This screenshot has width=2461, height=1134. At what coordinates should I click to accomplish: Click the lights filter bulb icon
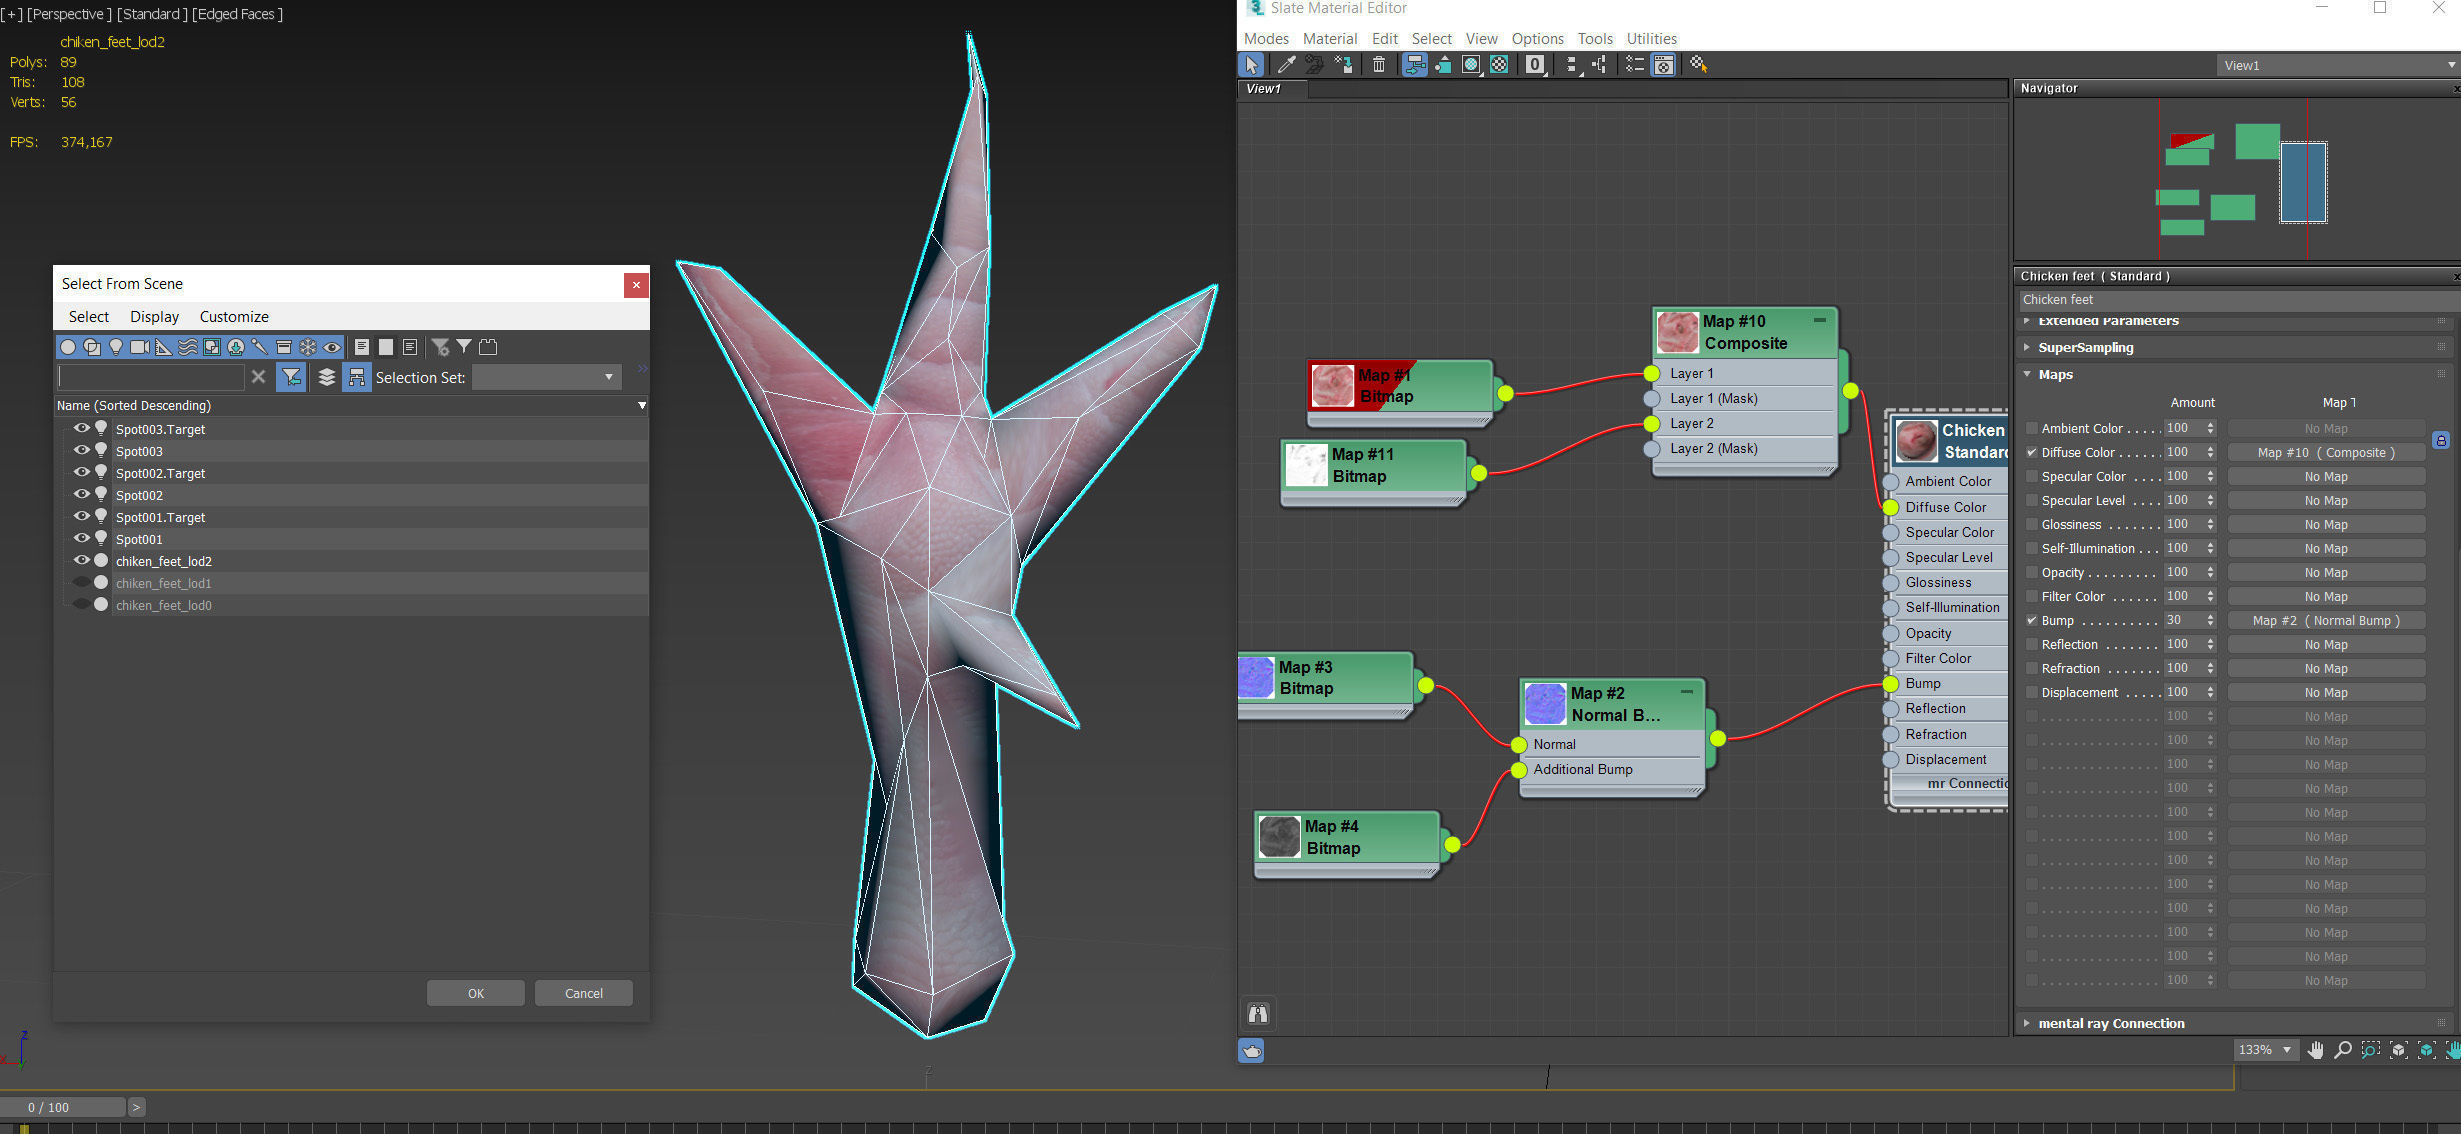click(116, 347)
